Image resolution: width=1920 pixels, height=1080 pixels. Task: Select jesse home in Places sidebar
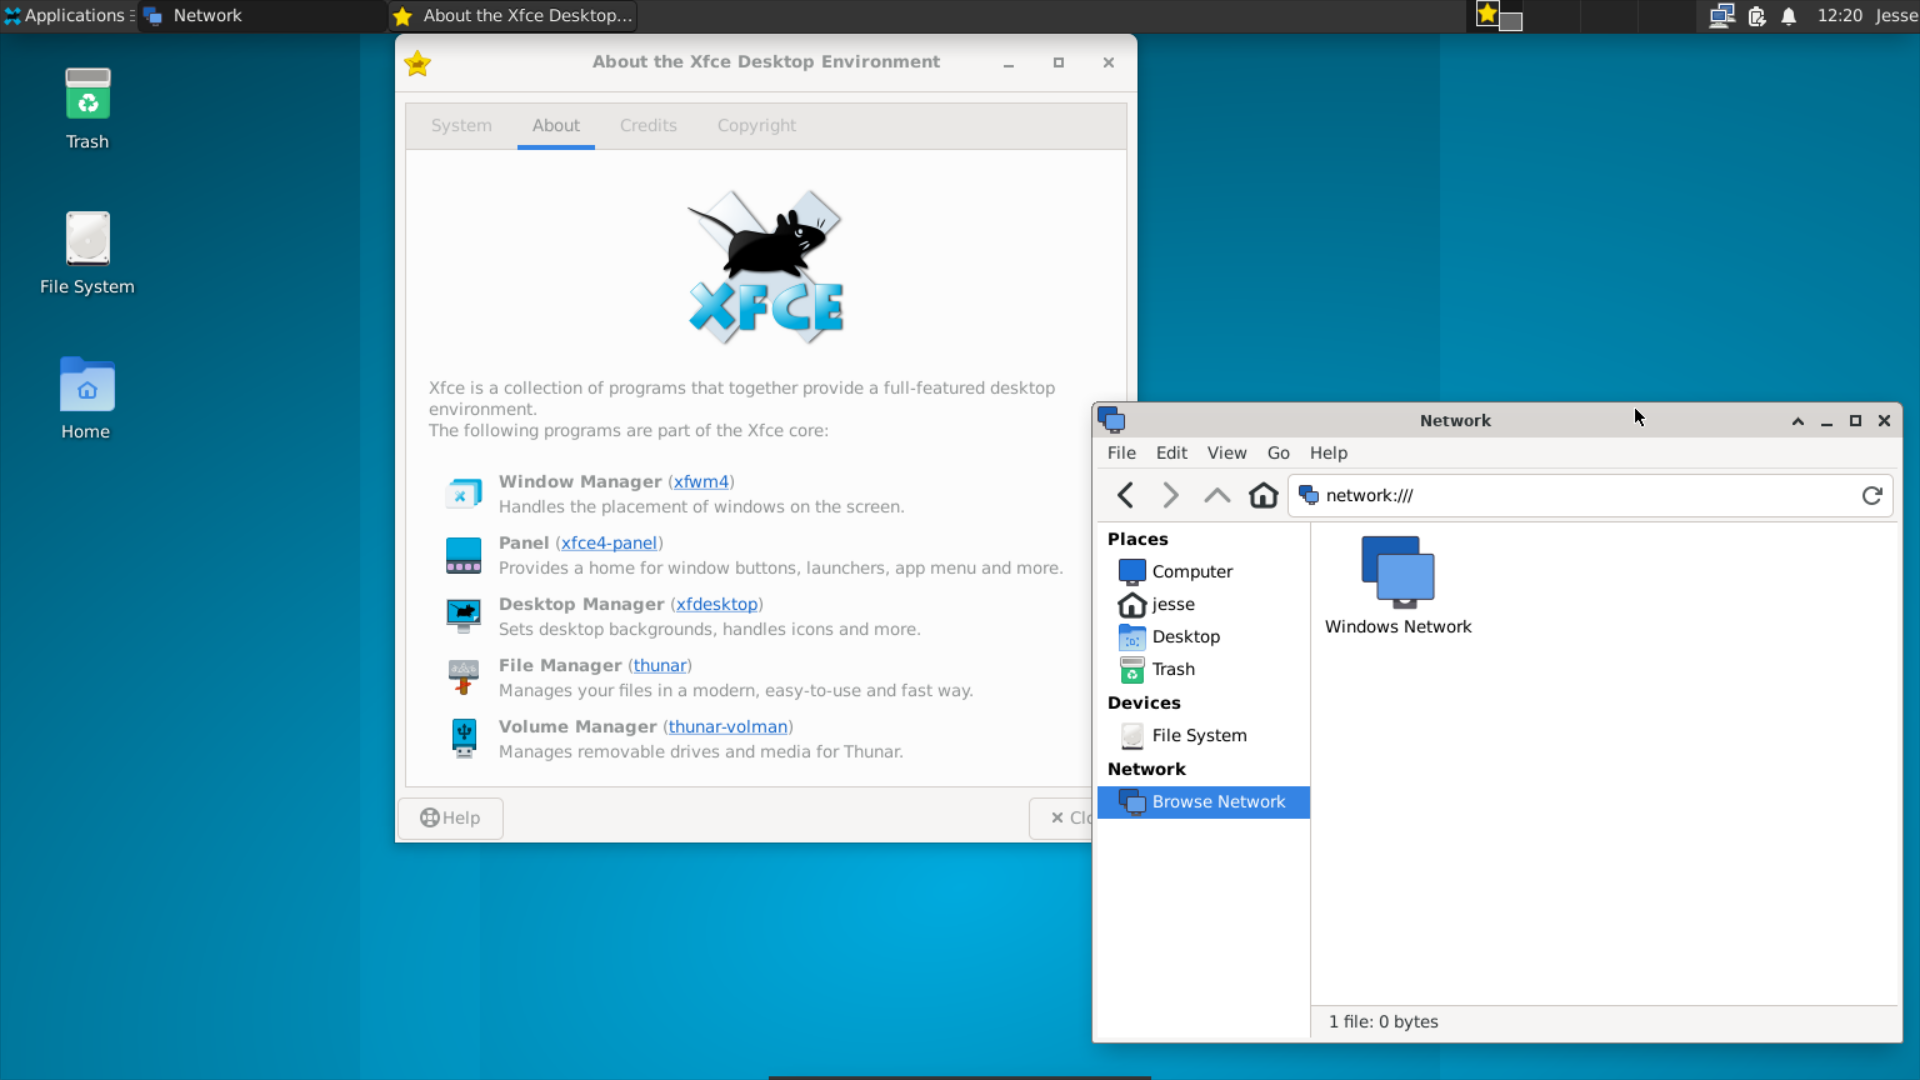(x=1203, y=604)
